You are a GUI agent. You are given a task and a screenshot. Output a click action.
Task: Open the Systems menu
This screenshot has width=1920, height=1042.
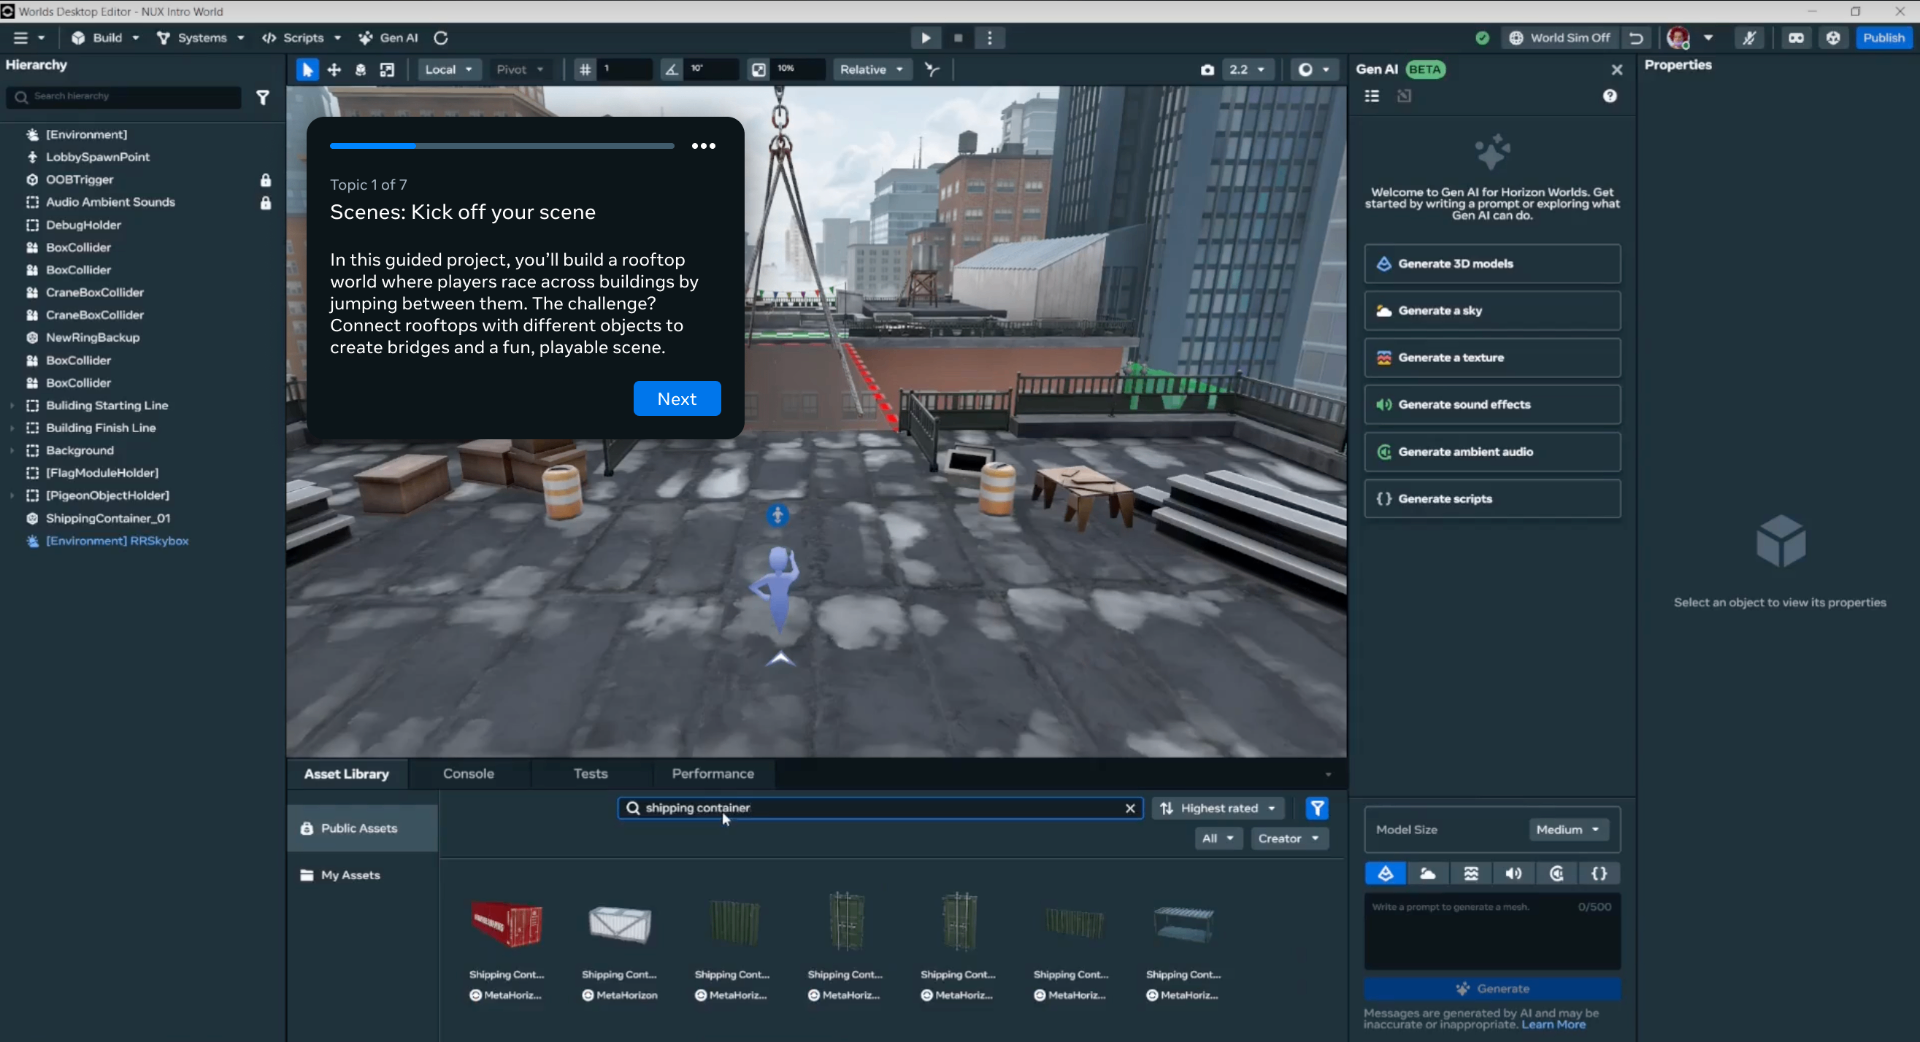[x=201, y=38]
